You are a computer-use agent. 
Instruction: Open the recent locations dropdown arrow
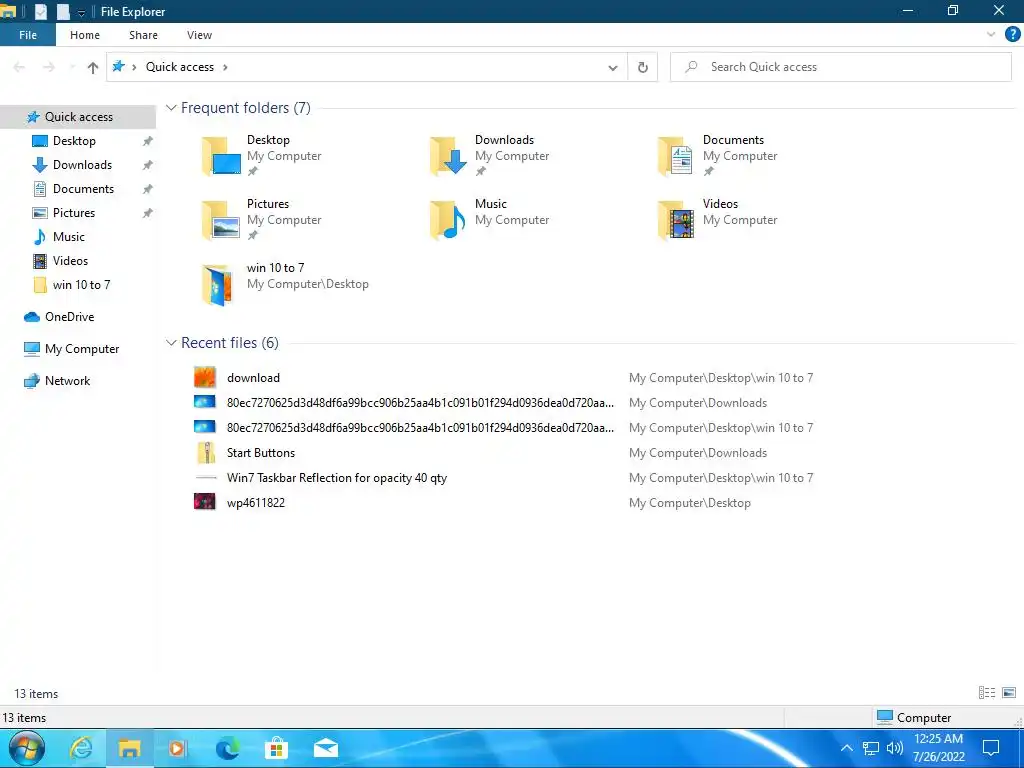click(x=72, y=67)
